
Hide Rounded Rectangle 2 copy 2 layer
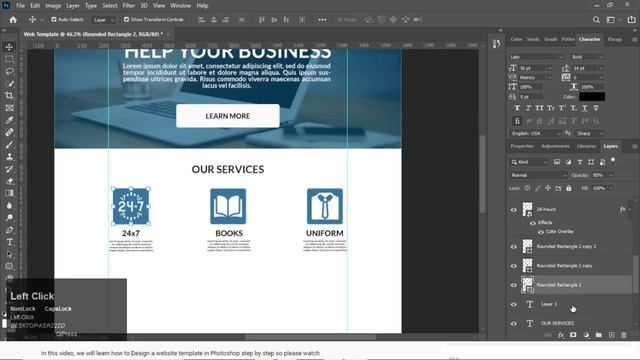(x=513, y=247)
